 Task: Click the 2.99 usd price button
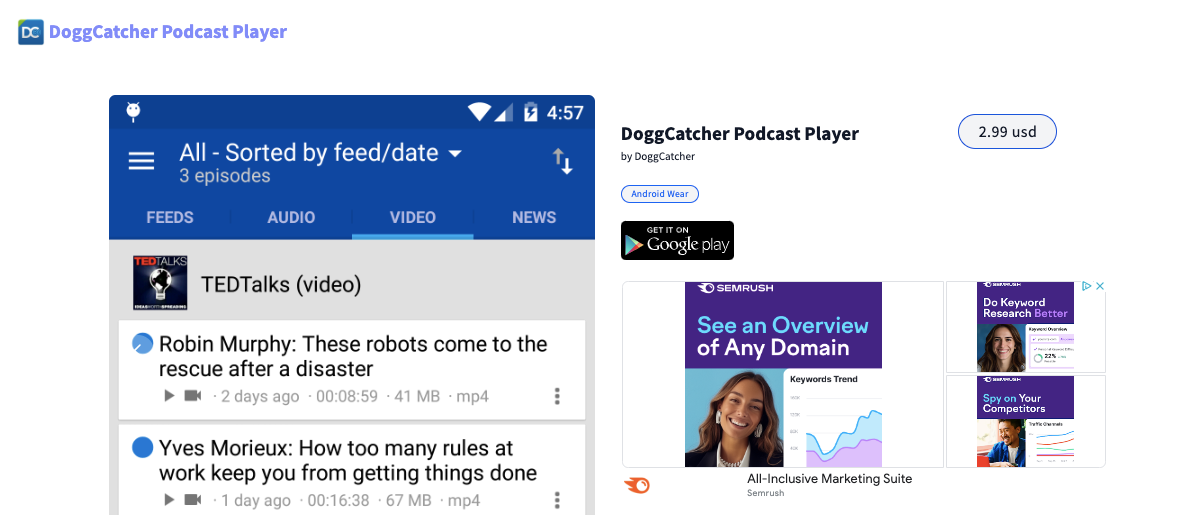[x=1007, y=132]
